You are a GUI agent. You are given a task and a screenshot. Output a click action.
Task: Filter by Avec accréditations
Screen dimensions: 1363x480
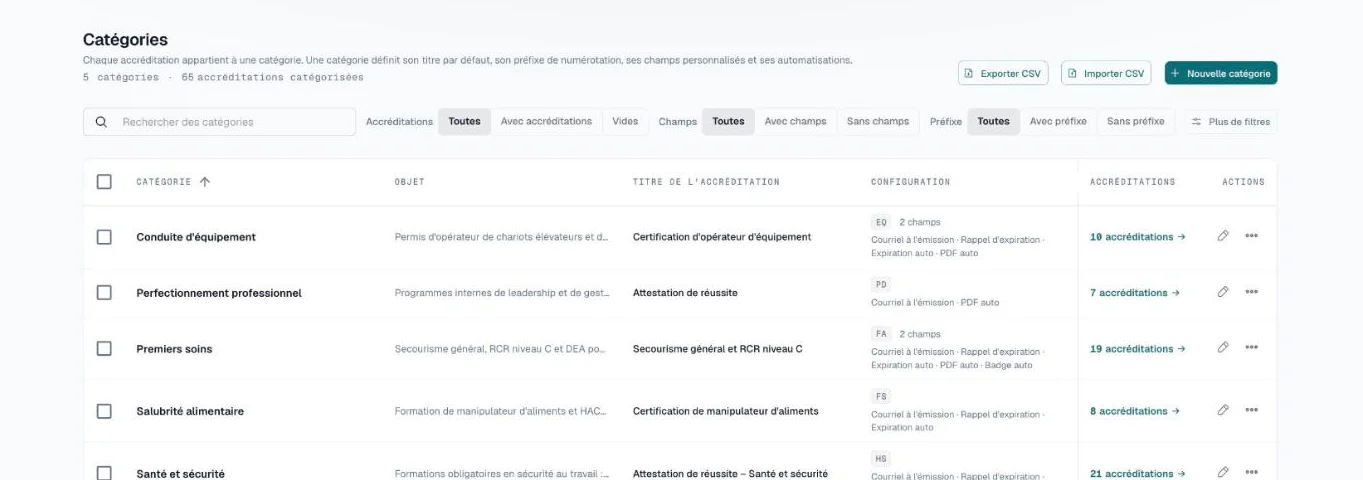pyautogui.click(x=546, y=121)
